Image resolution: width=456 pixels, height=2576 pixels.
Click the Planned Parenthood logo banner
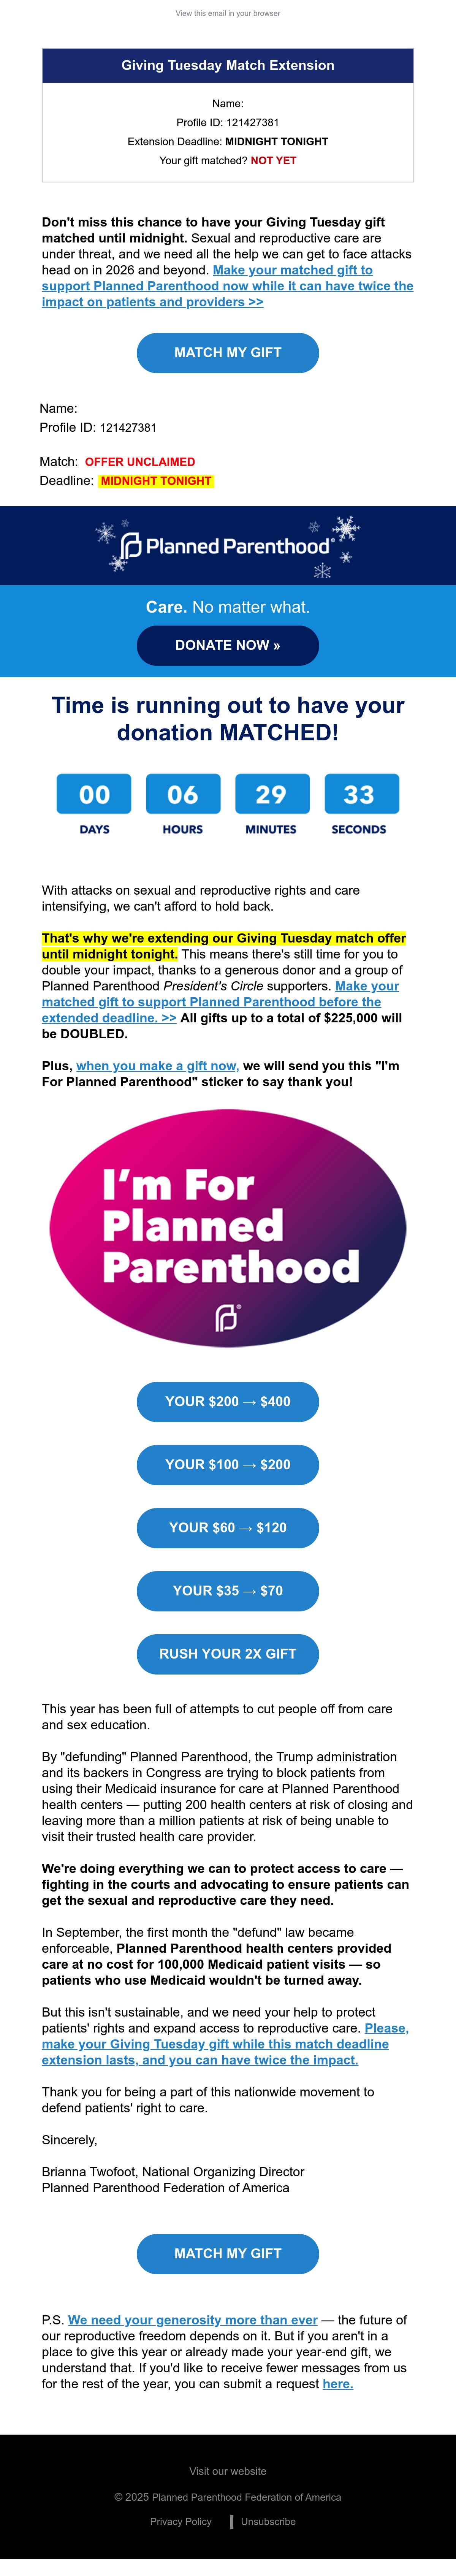pyautogui.click(x=228, y=546)
